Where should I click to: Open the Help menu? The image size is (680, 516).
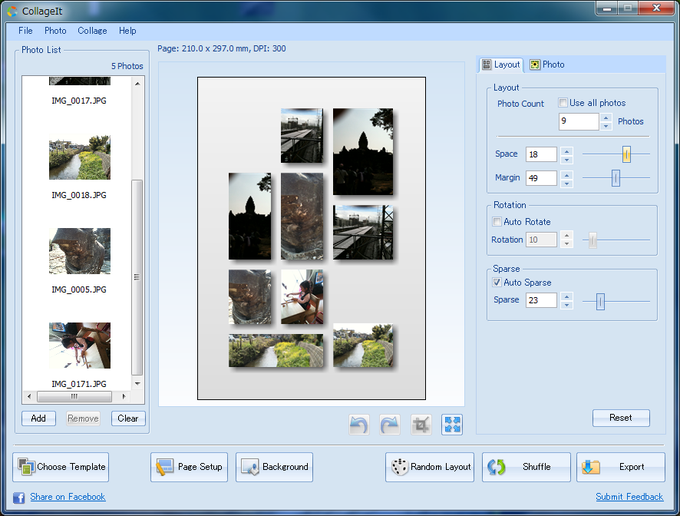(x=128, y=31)
